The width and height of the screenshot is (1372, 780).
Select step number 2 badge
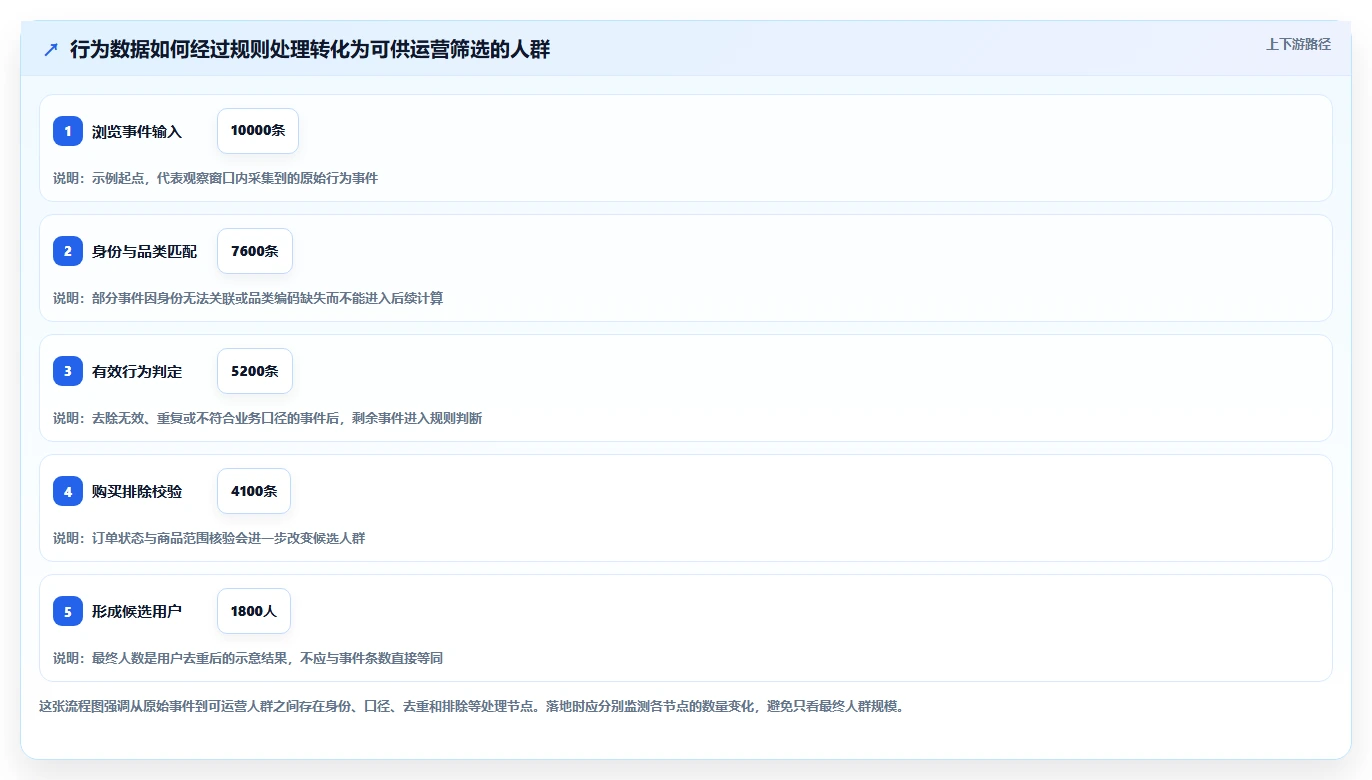coord(68,251)
